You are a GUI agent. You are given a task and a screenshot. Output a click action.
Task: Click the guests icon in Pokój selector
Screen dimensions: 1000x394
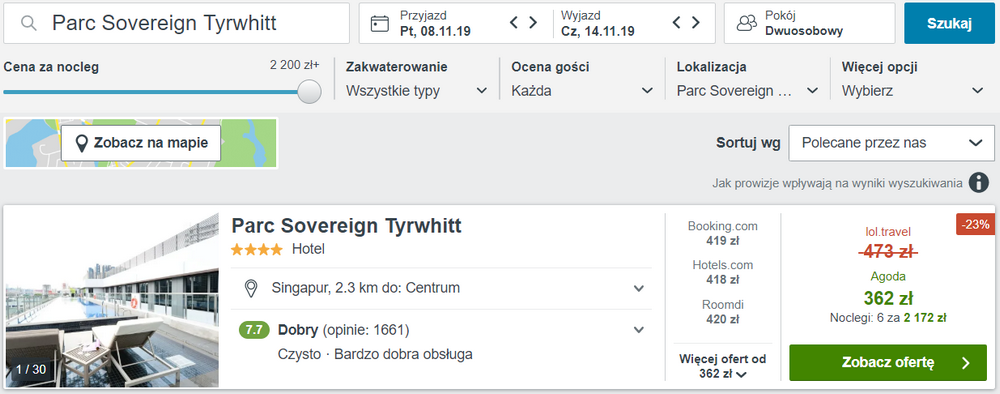(x=746, y=24)
